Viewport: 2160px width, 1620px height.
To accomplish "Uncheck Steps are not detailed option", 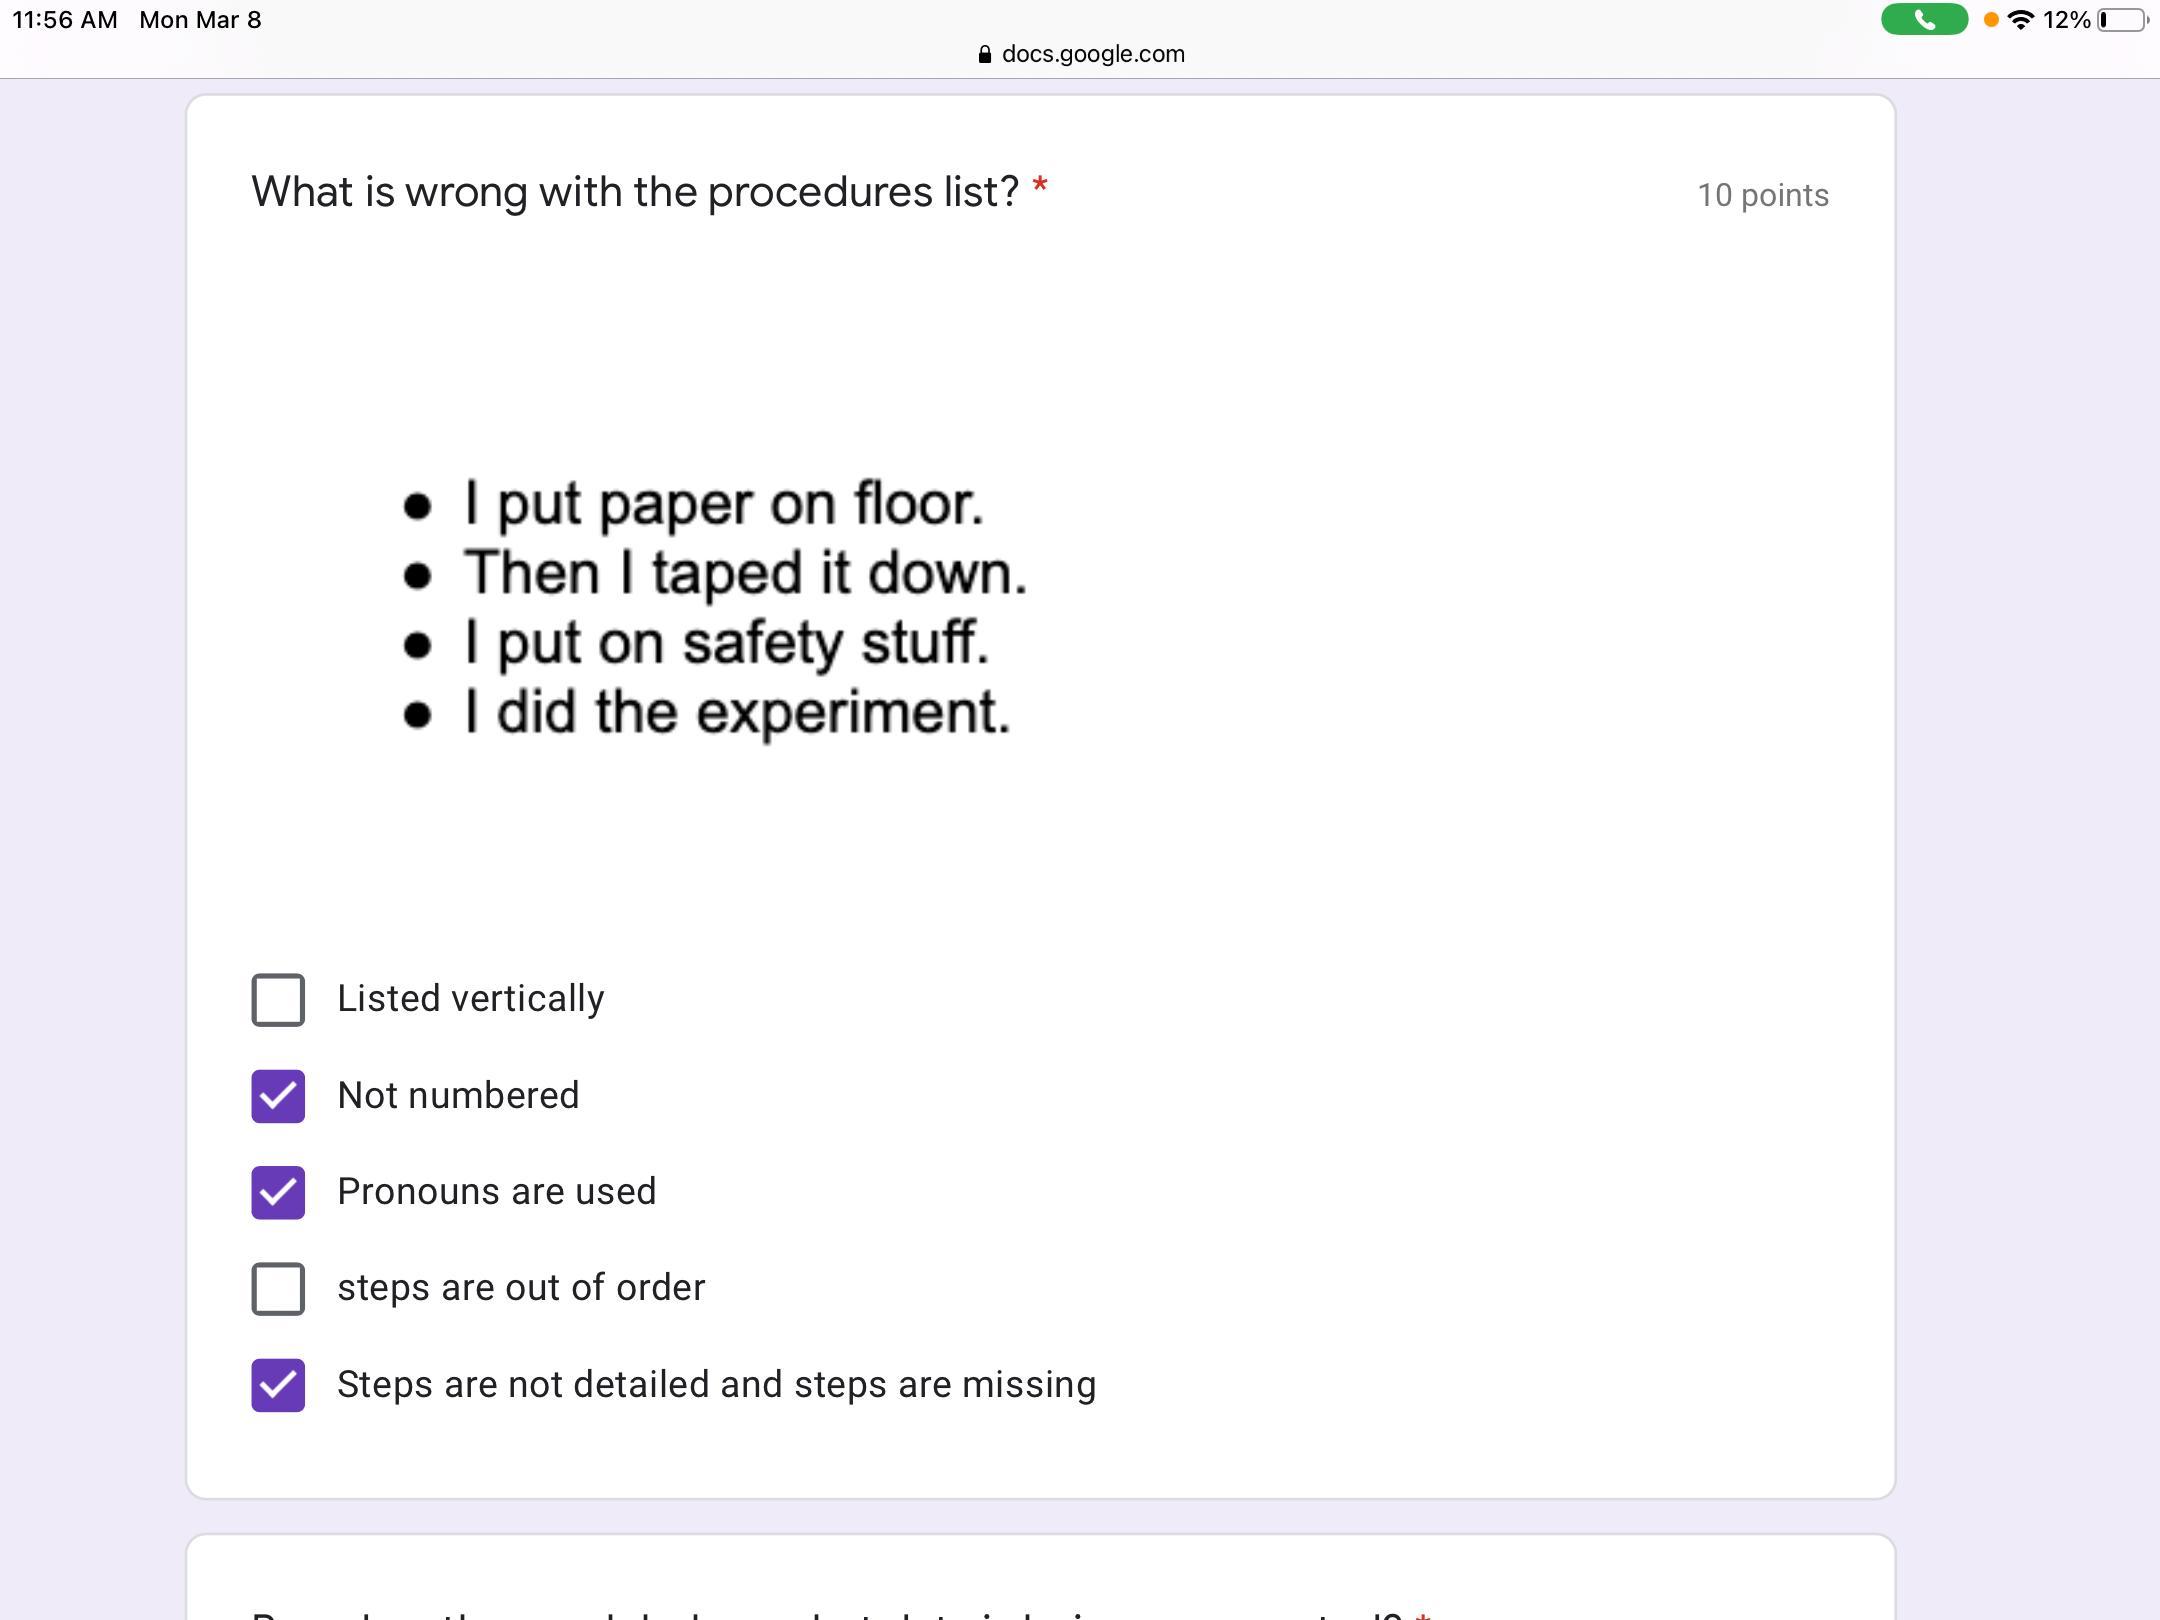I will (278, 1385).
